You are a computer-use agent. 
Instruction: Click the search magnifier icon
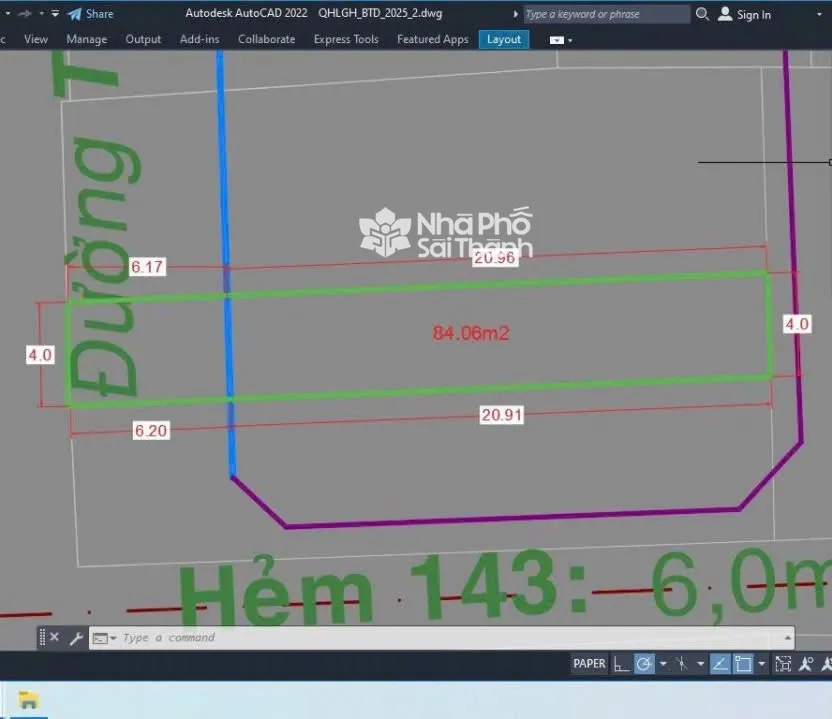702,14
